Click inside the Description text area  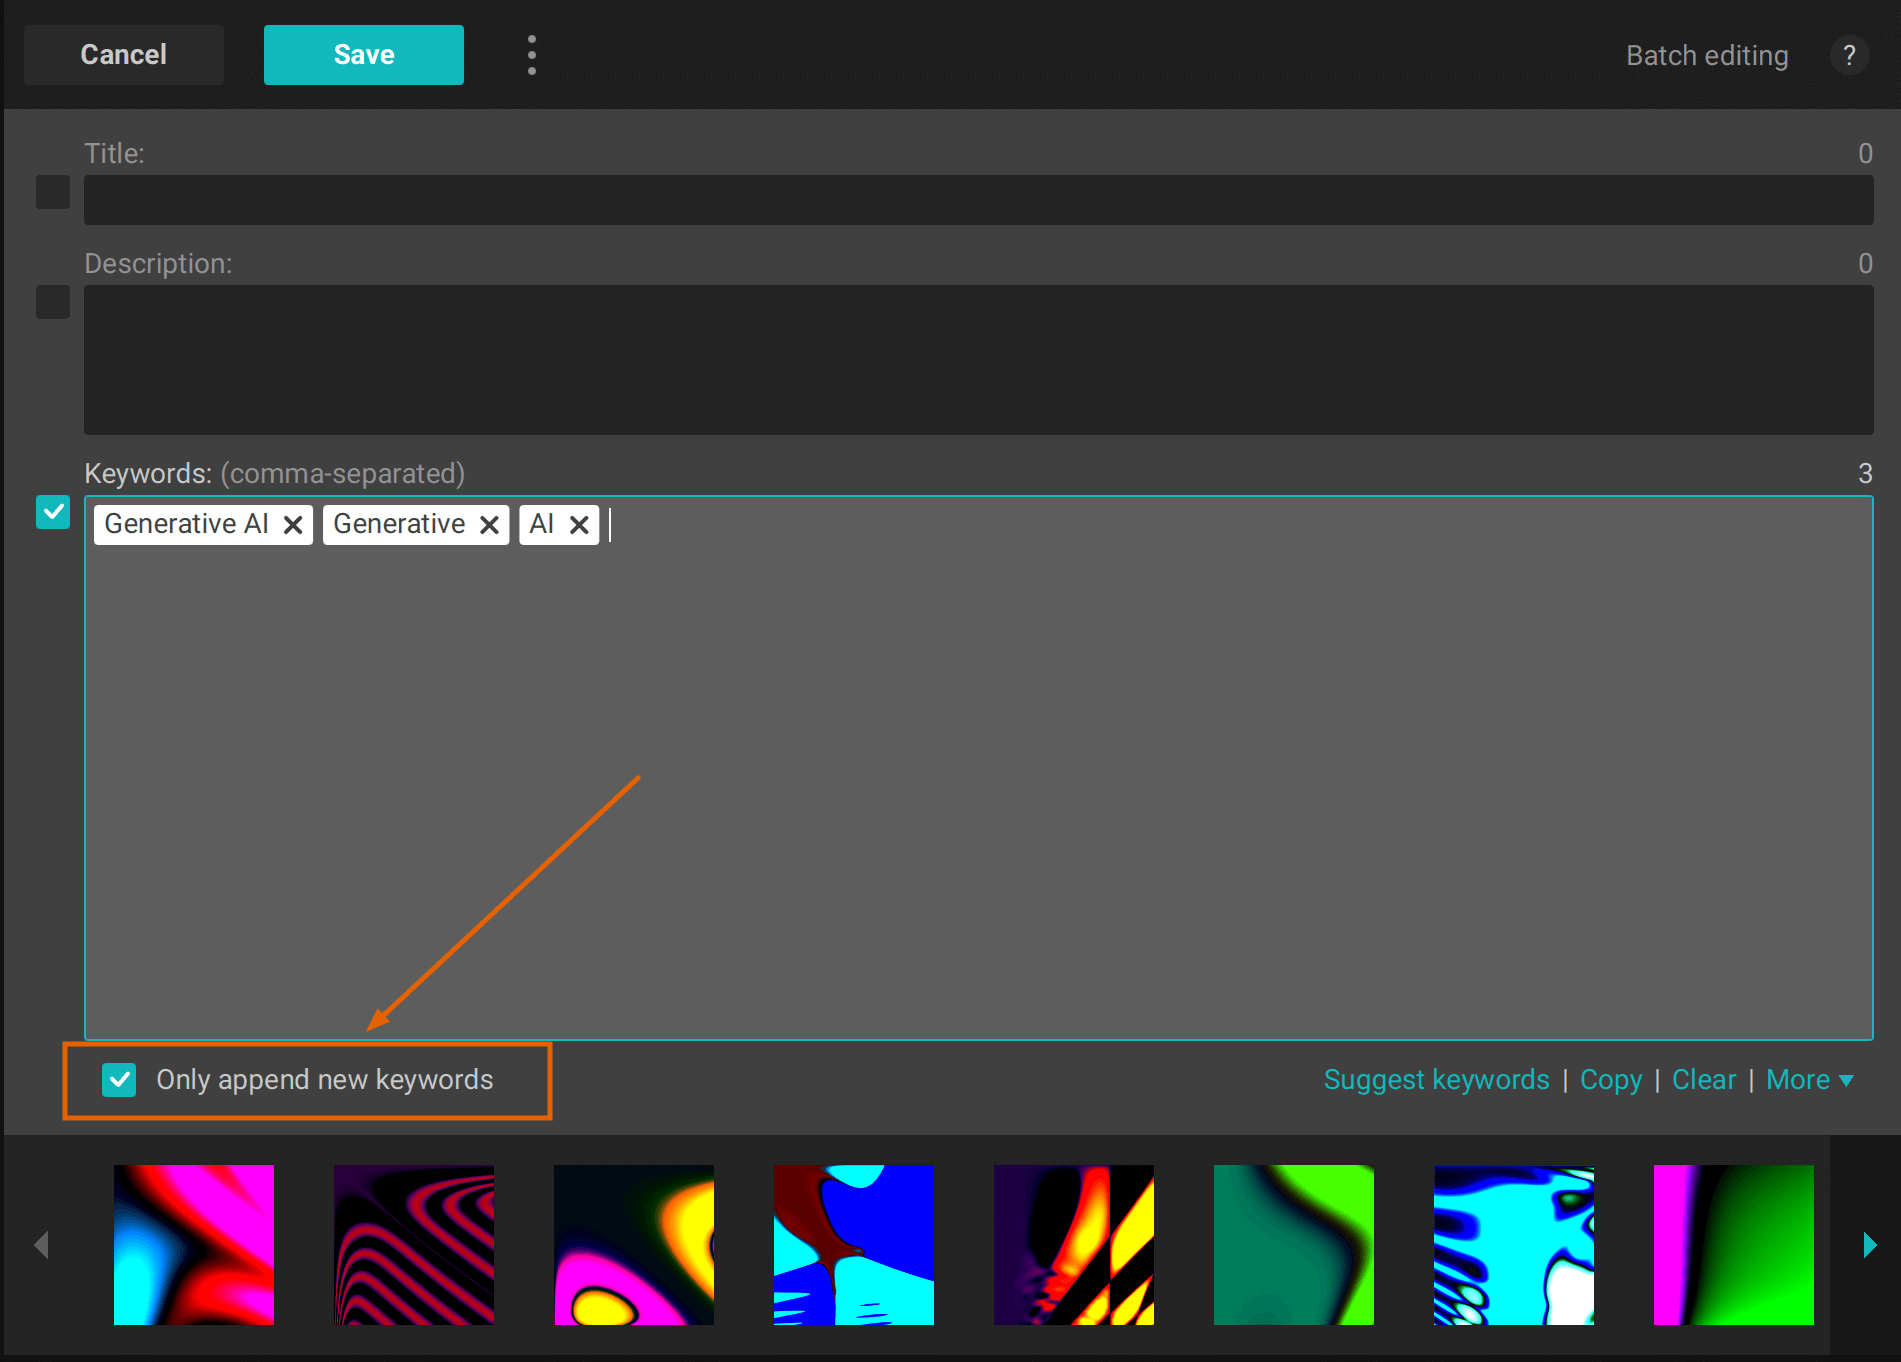(x=978, y=360)
